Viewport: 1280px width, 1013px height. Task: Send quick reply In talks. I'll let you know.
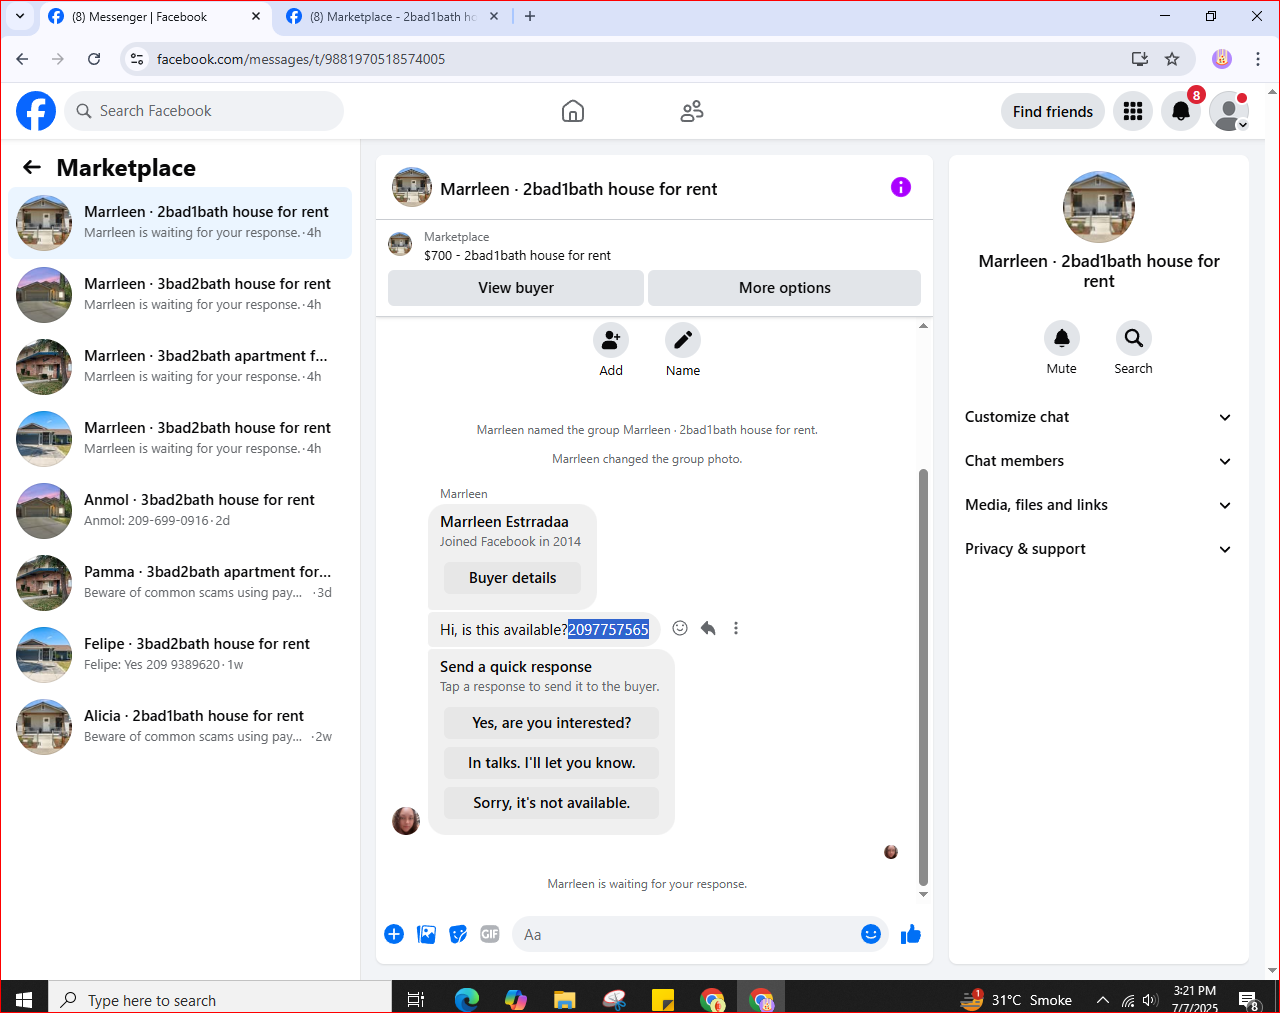pyautogui.click(x=552, y=763)
